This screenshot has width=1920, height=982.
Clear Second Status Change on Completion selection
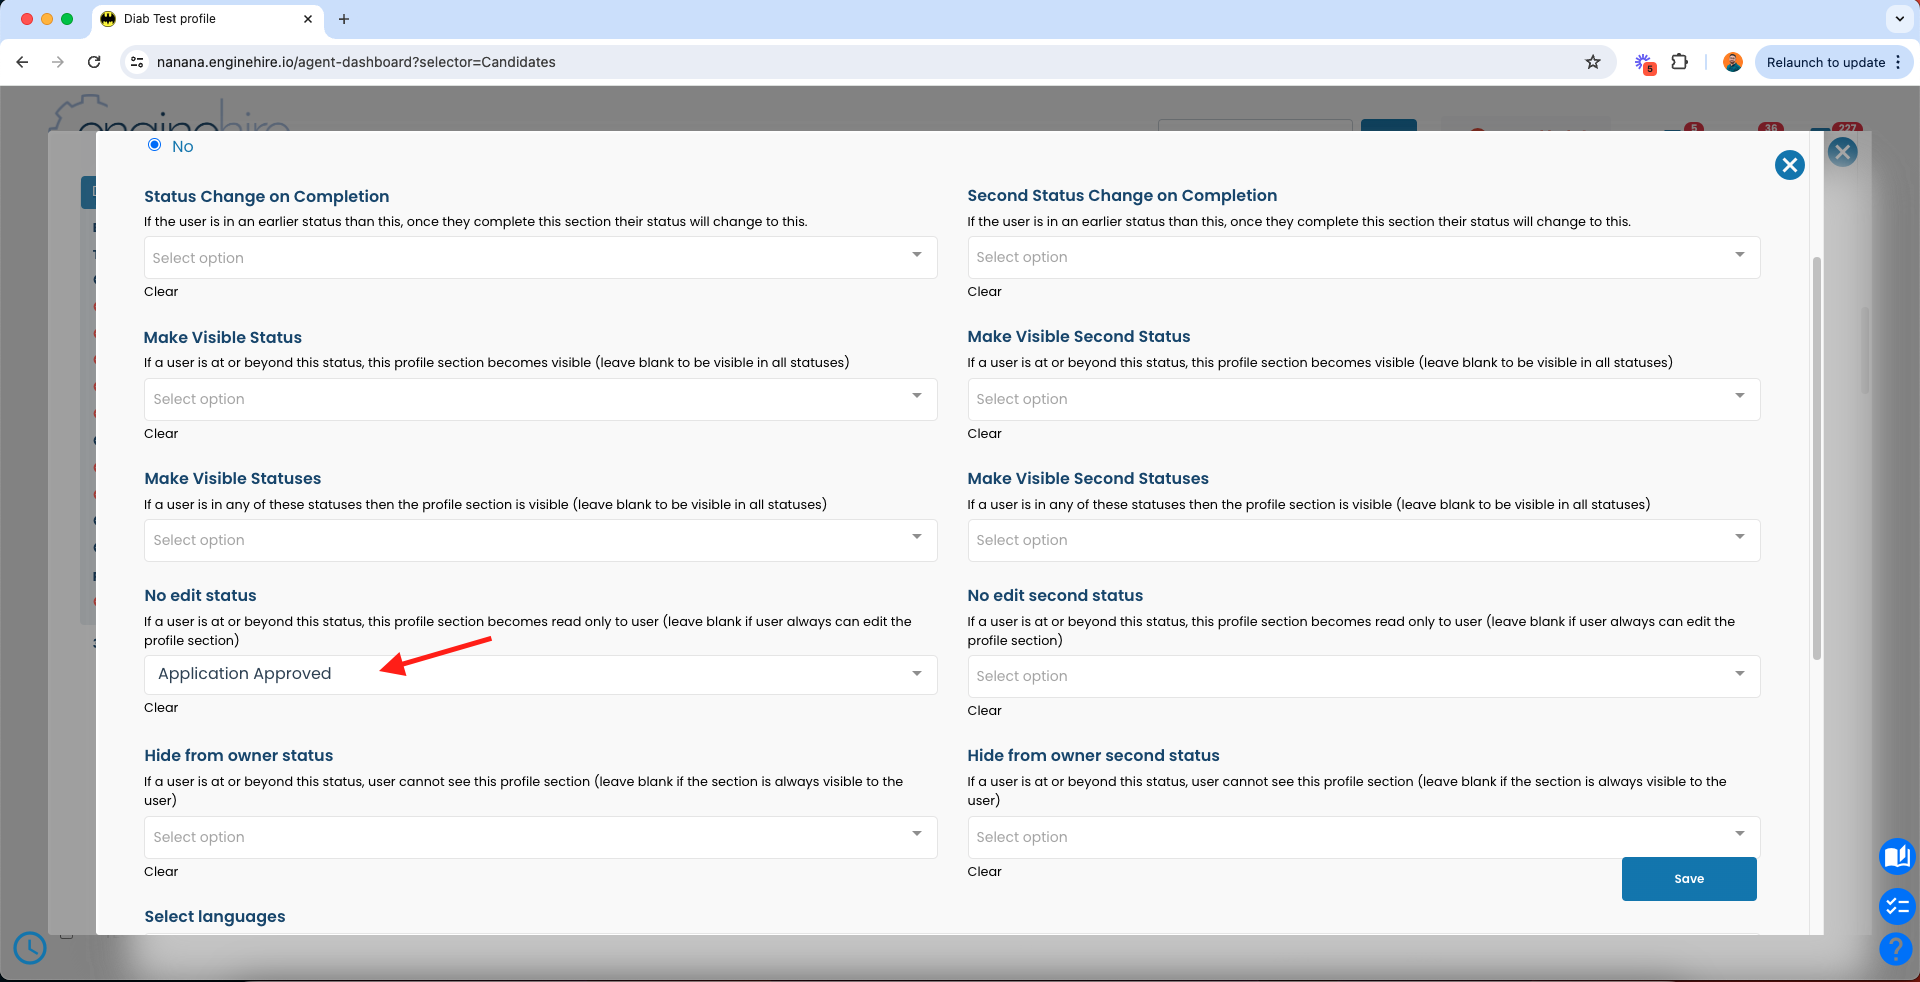coord(984,292)
